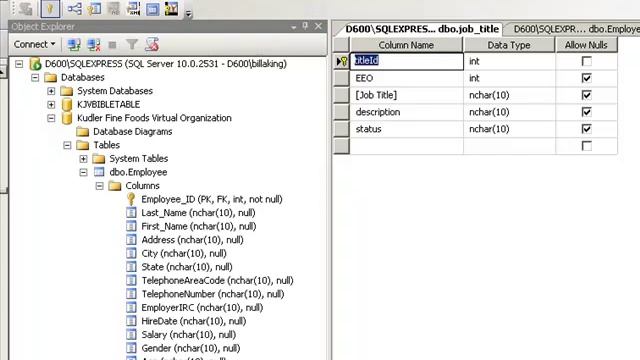Click the Kudler Fine Foods database cylinder icon
The image size is (640, 360).
coord(67,118)
